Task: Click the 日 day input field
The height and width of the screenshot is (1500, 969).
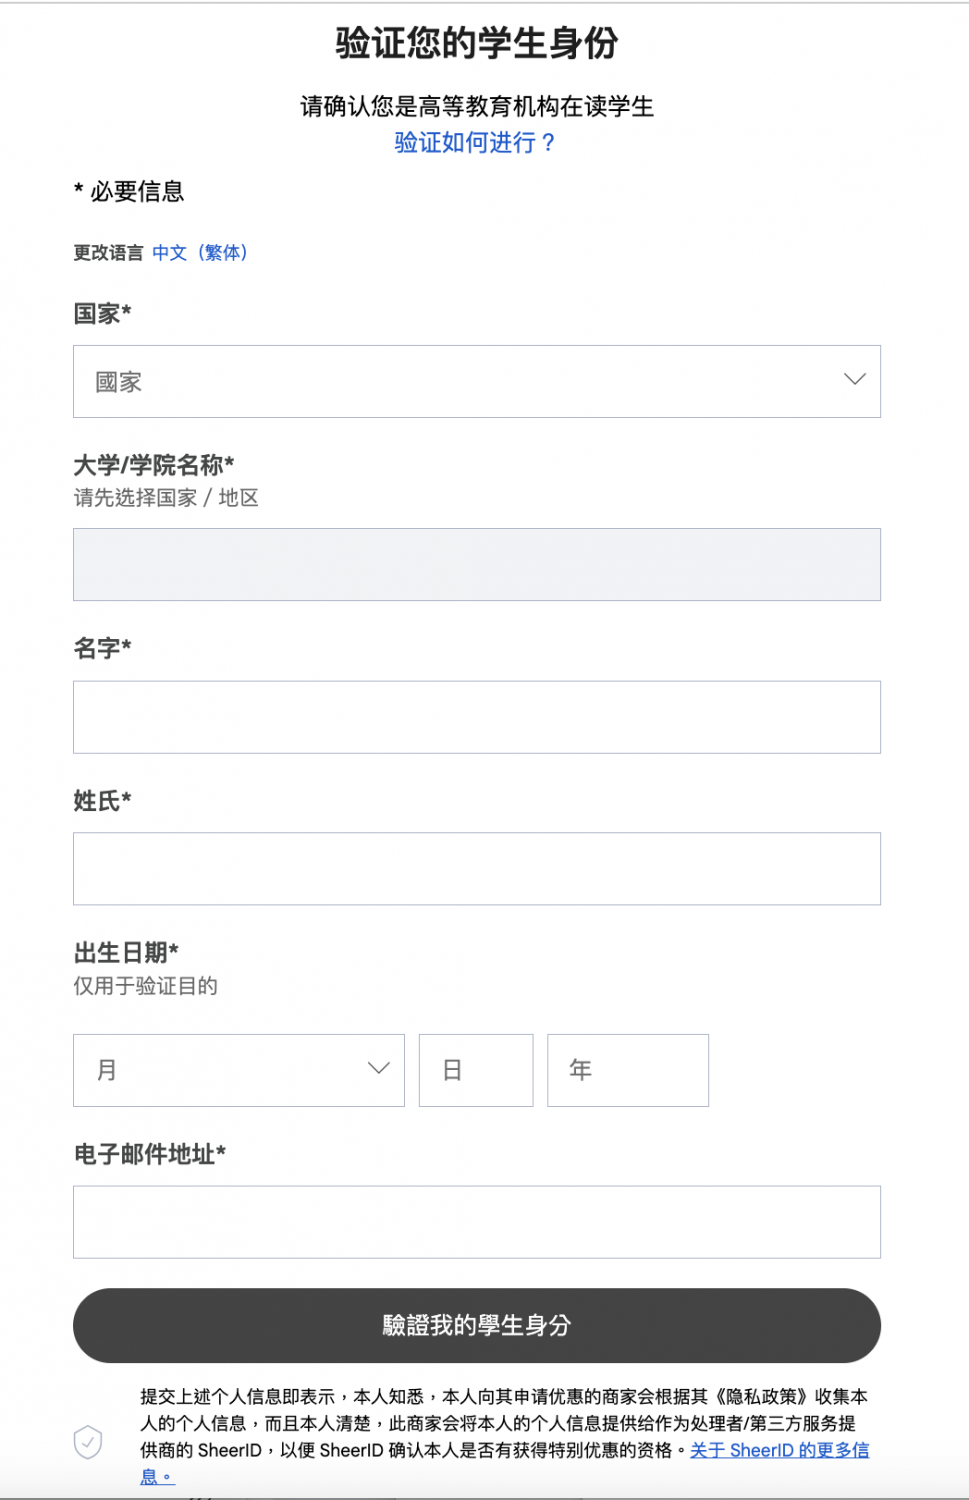Action: (475, 1070)
